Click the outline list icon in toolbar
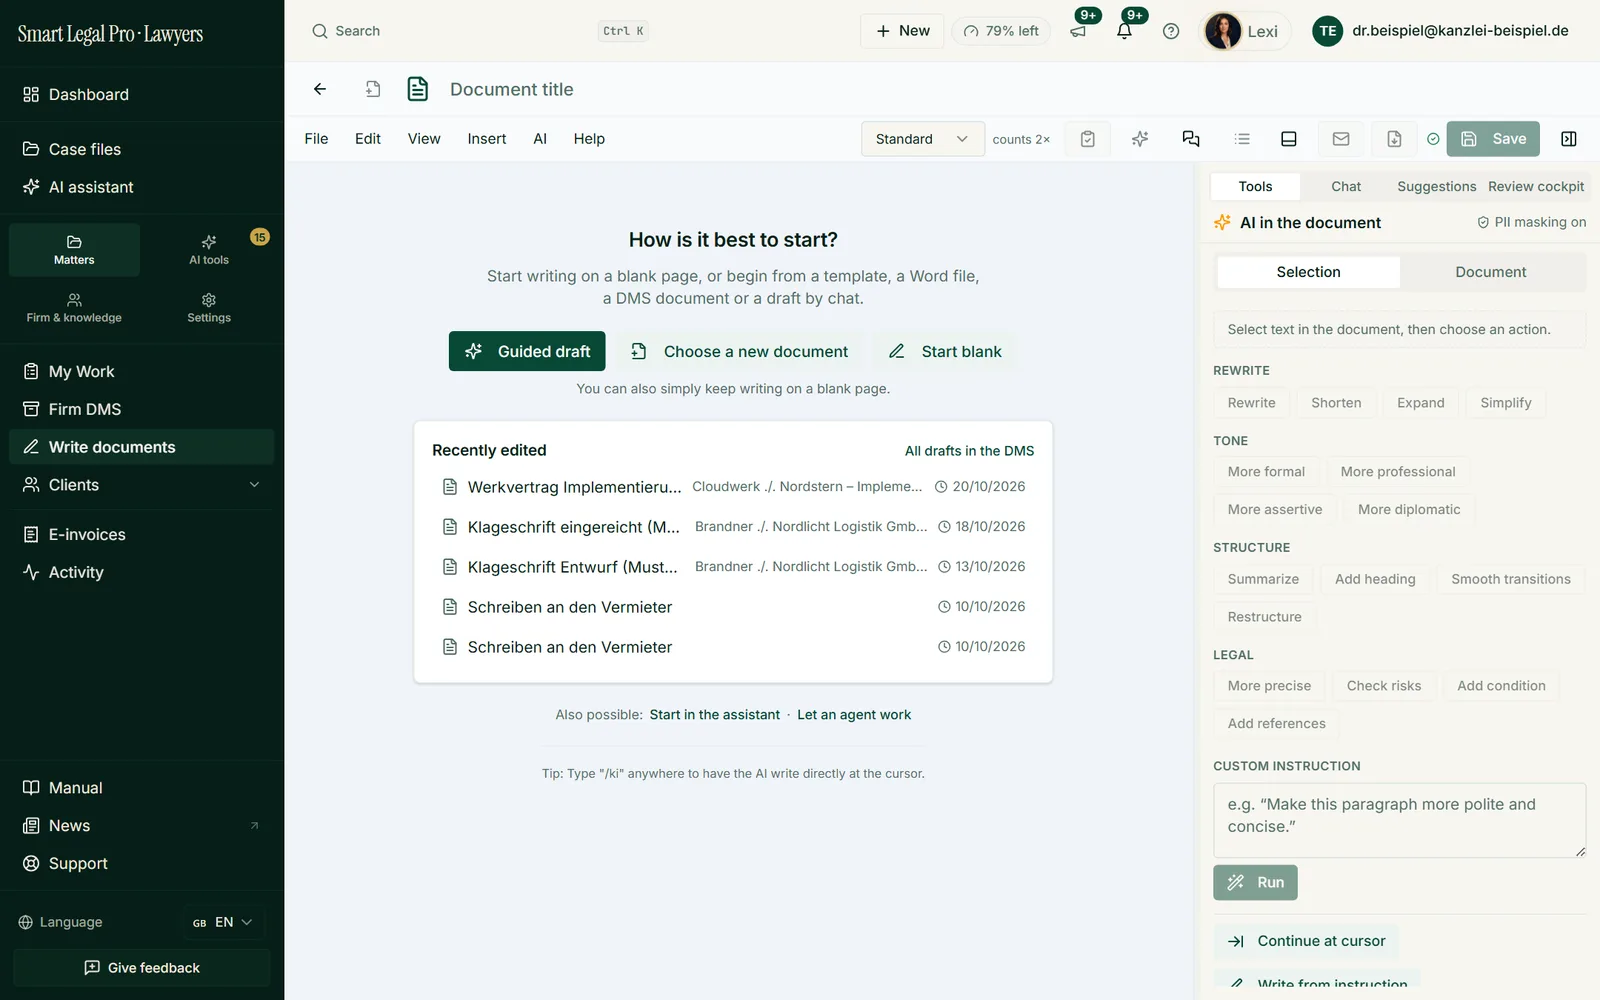This screenshot has width=1600, height=1000. pos(1242,139)
